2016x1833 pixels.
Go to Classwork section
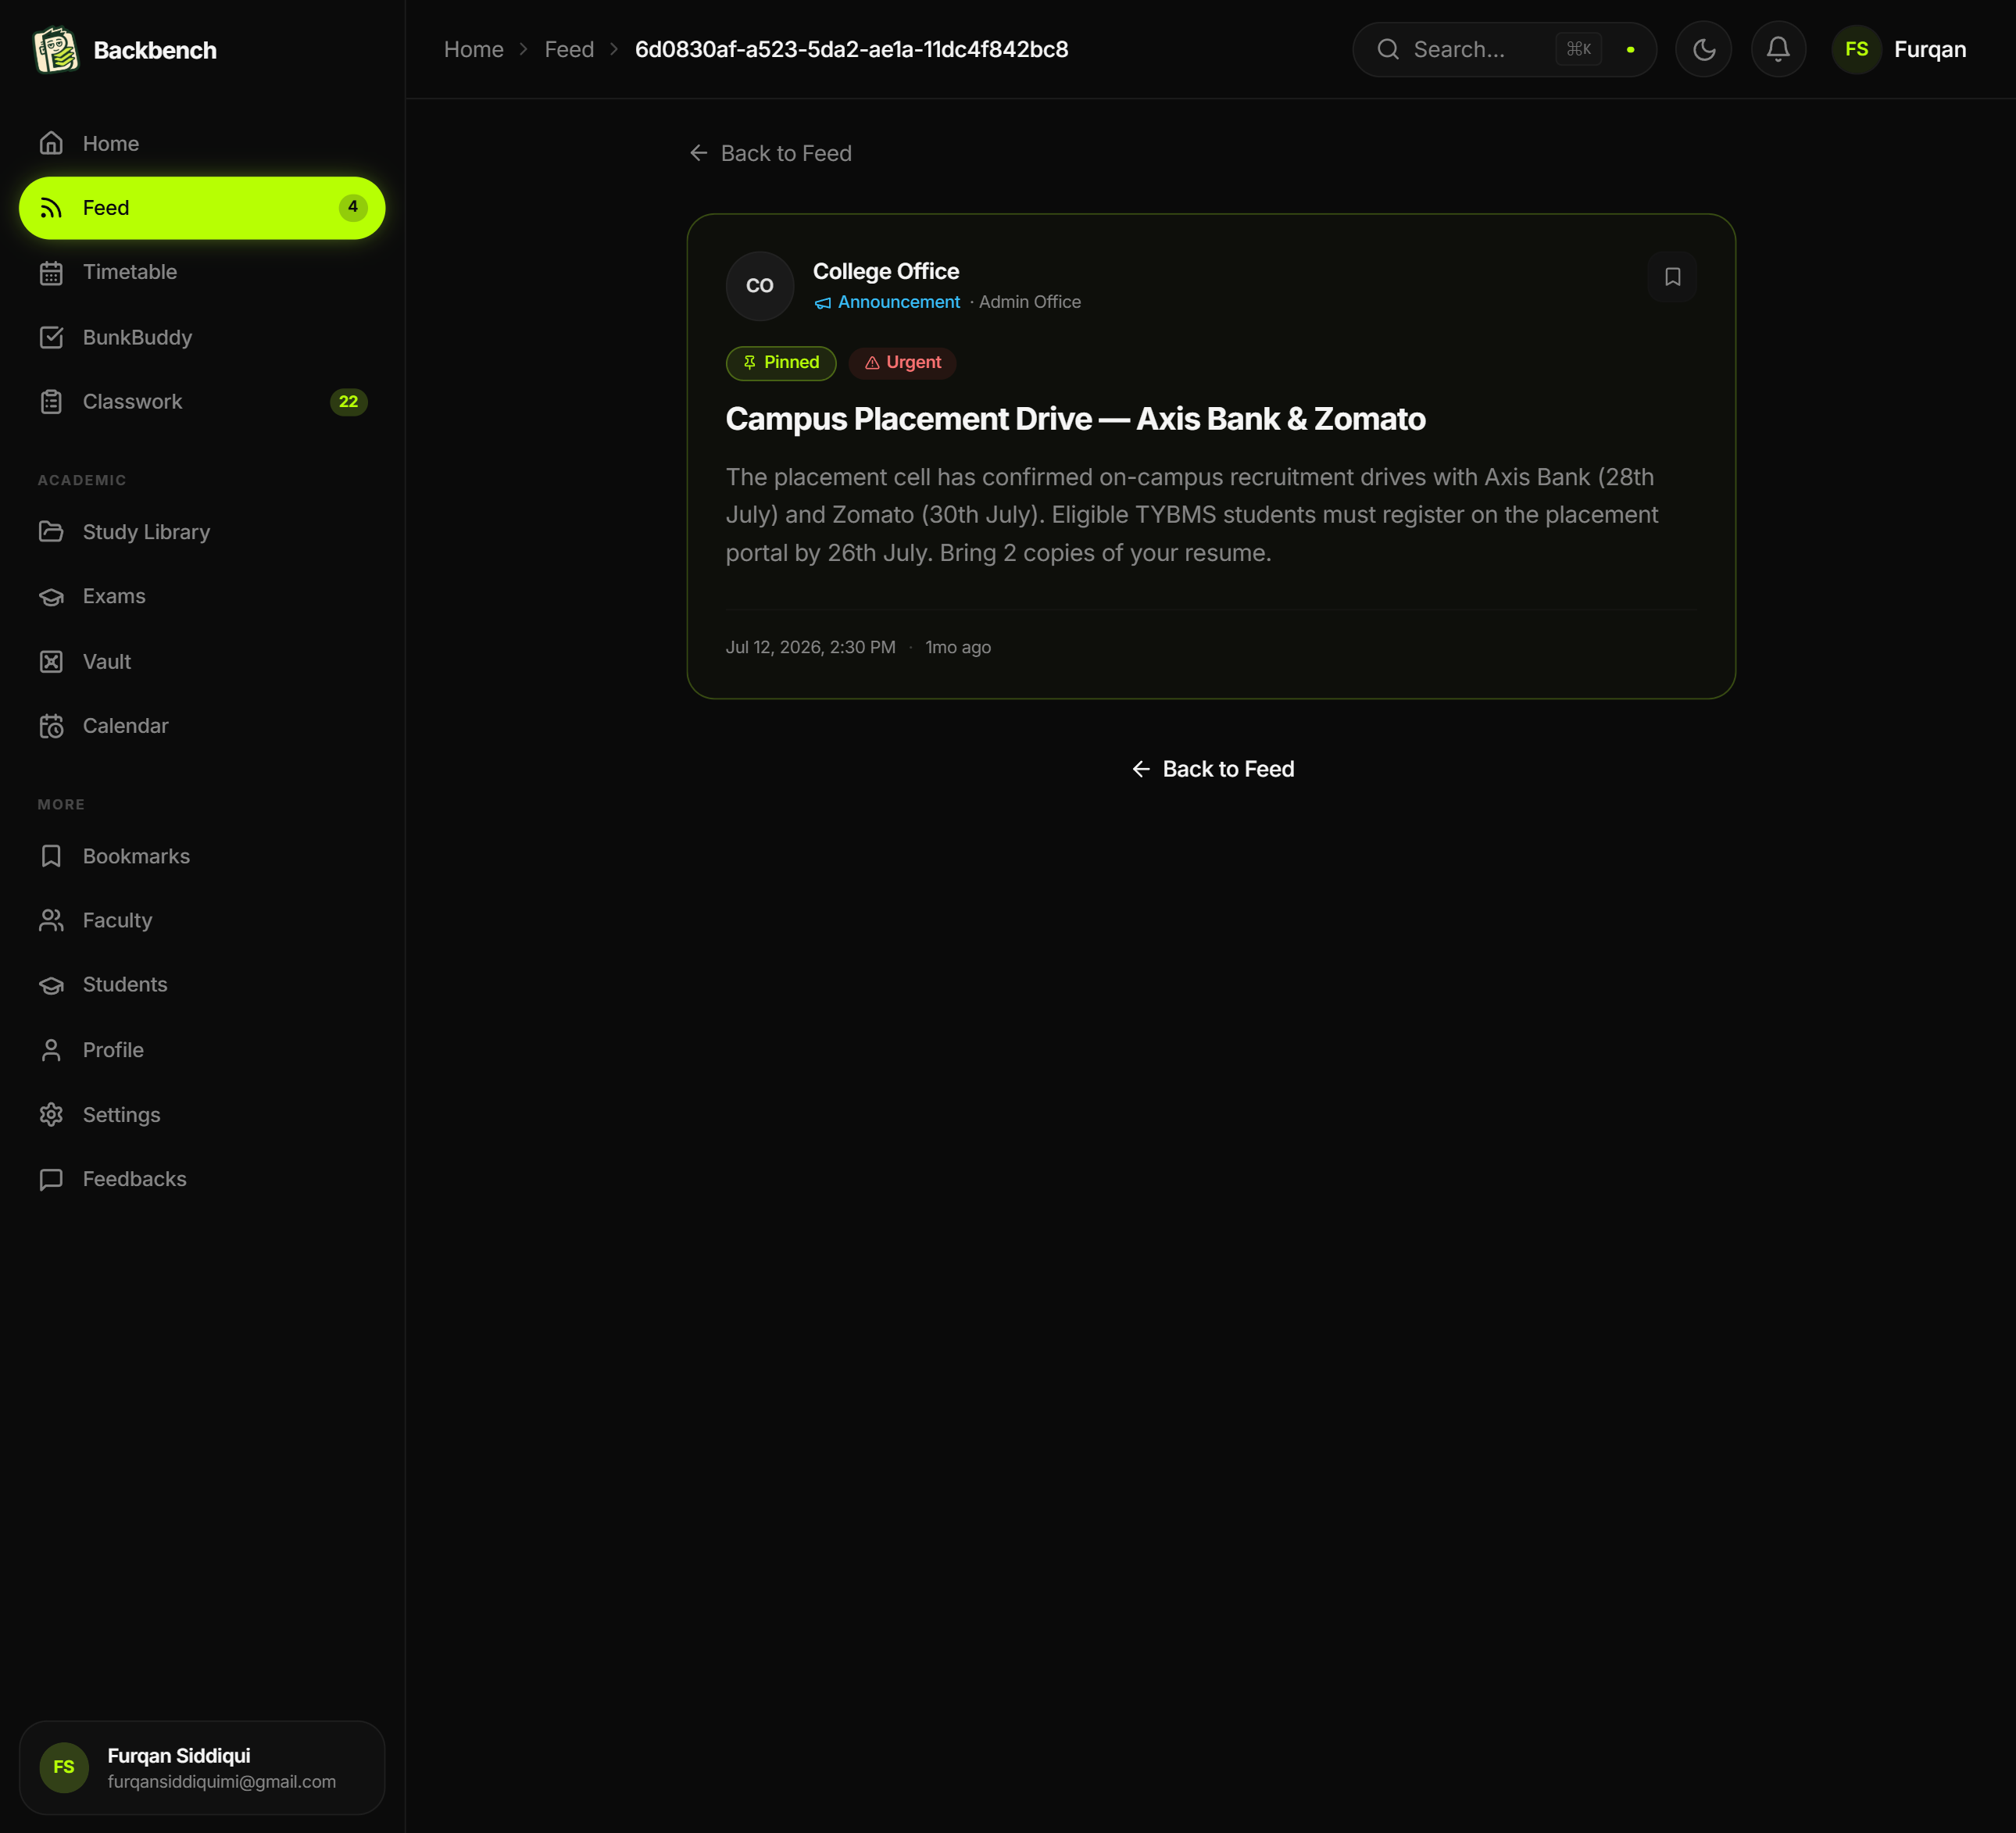(x=202, y=402)
